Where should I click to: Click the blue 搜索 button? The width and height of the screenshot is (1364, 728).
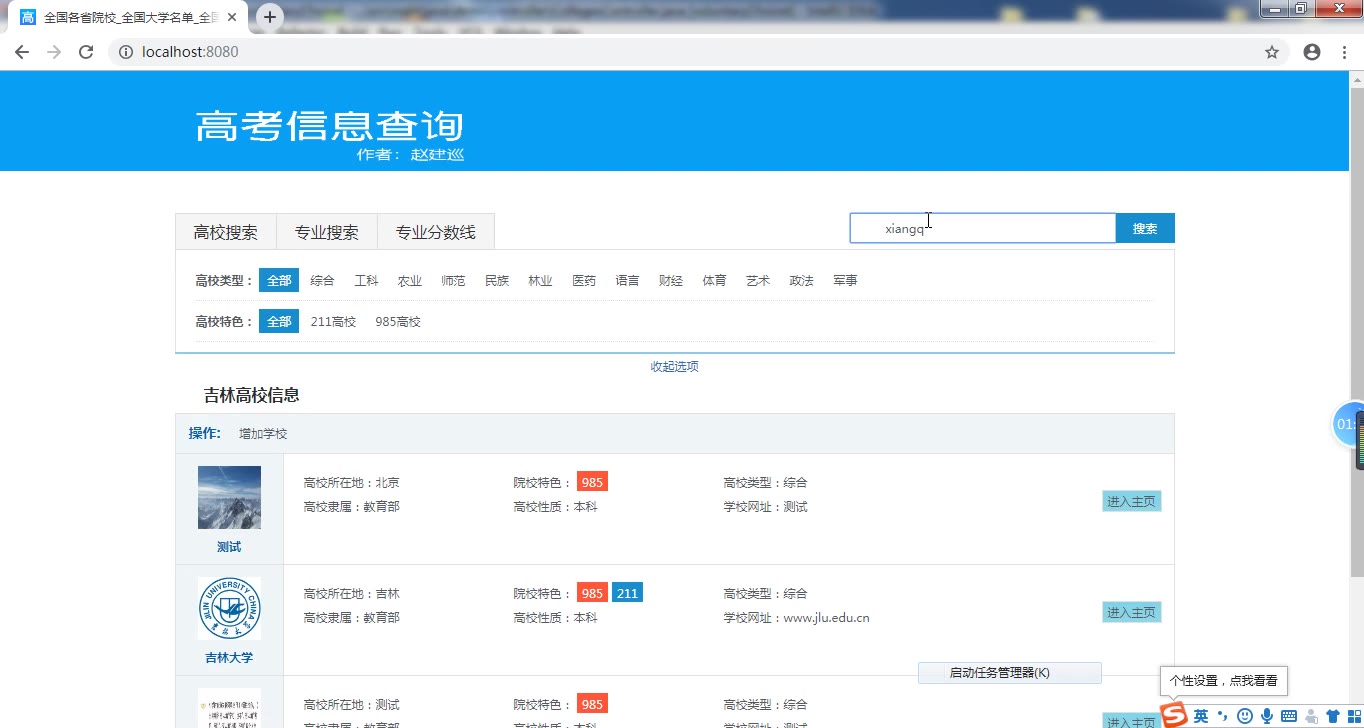(x=1145, y=229)
